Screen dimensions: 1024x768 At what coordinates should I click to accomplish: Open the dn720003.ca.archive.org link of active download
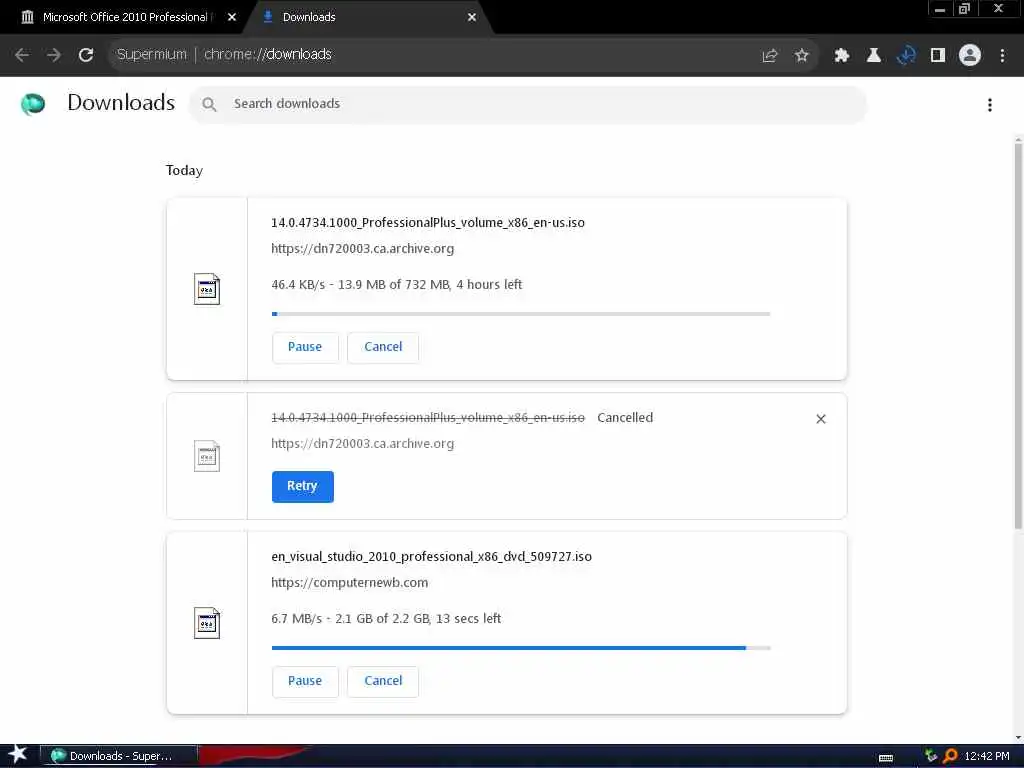pos(362,249)
